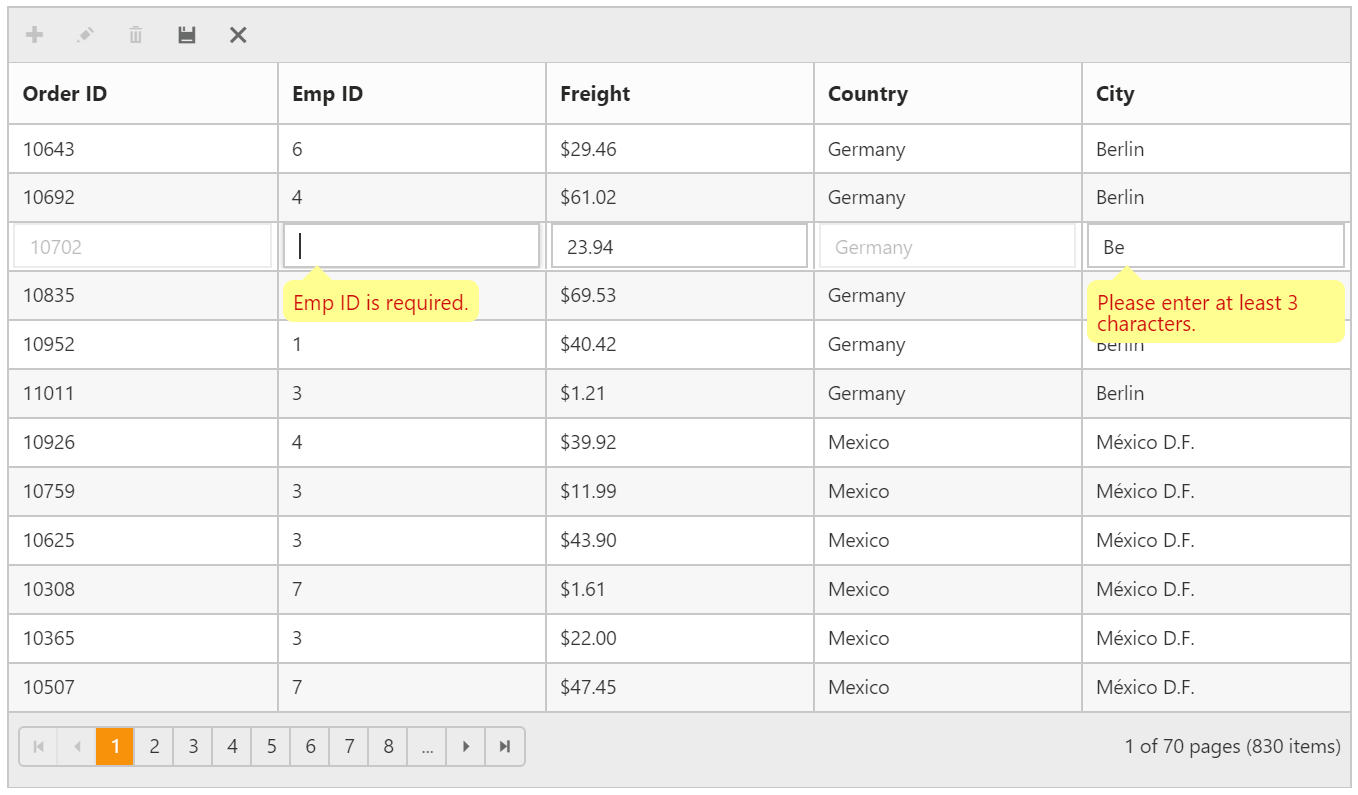Click the Country field with Germany placeholder

tap(947, 245)
